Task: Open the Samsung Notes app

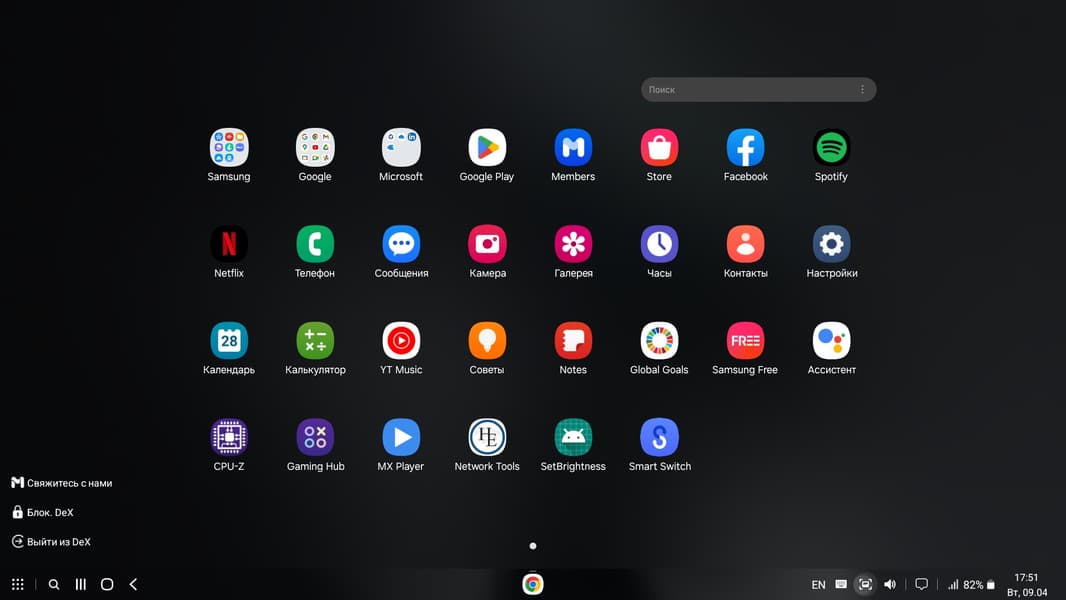Action: click(x=573, y=340)
